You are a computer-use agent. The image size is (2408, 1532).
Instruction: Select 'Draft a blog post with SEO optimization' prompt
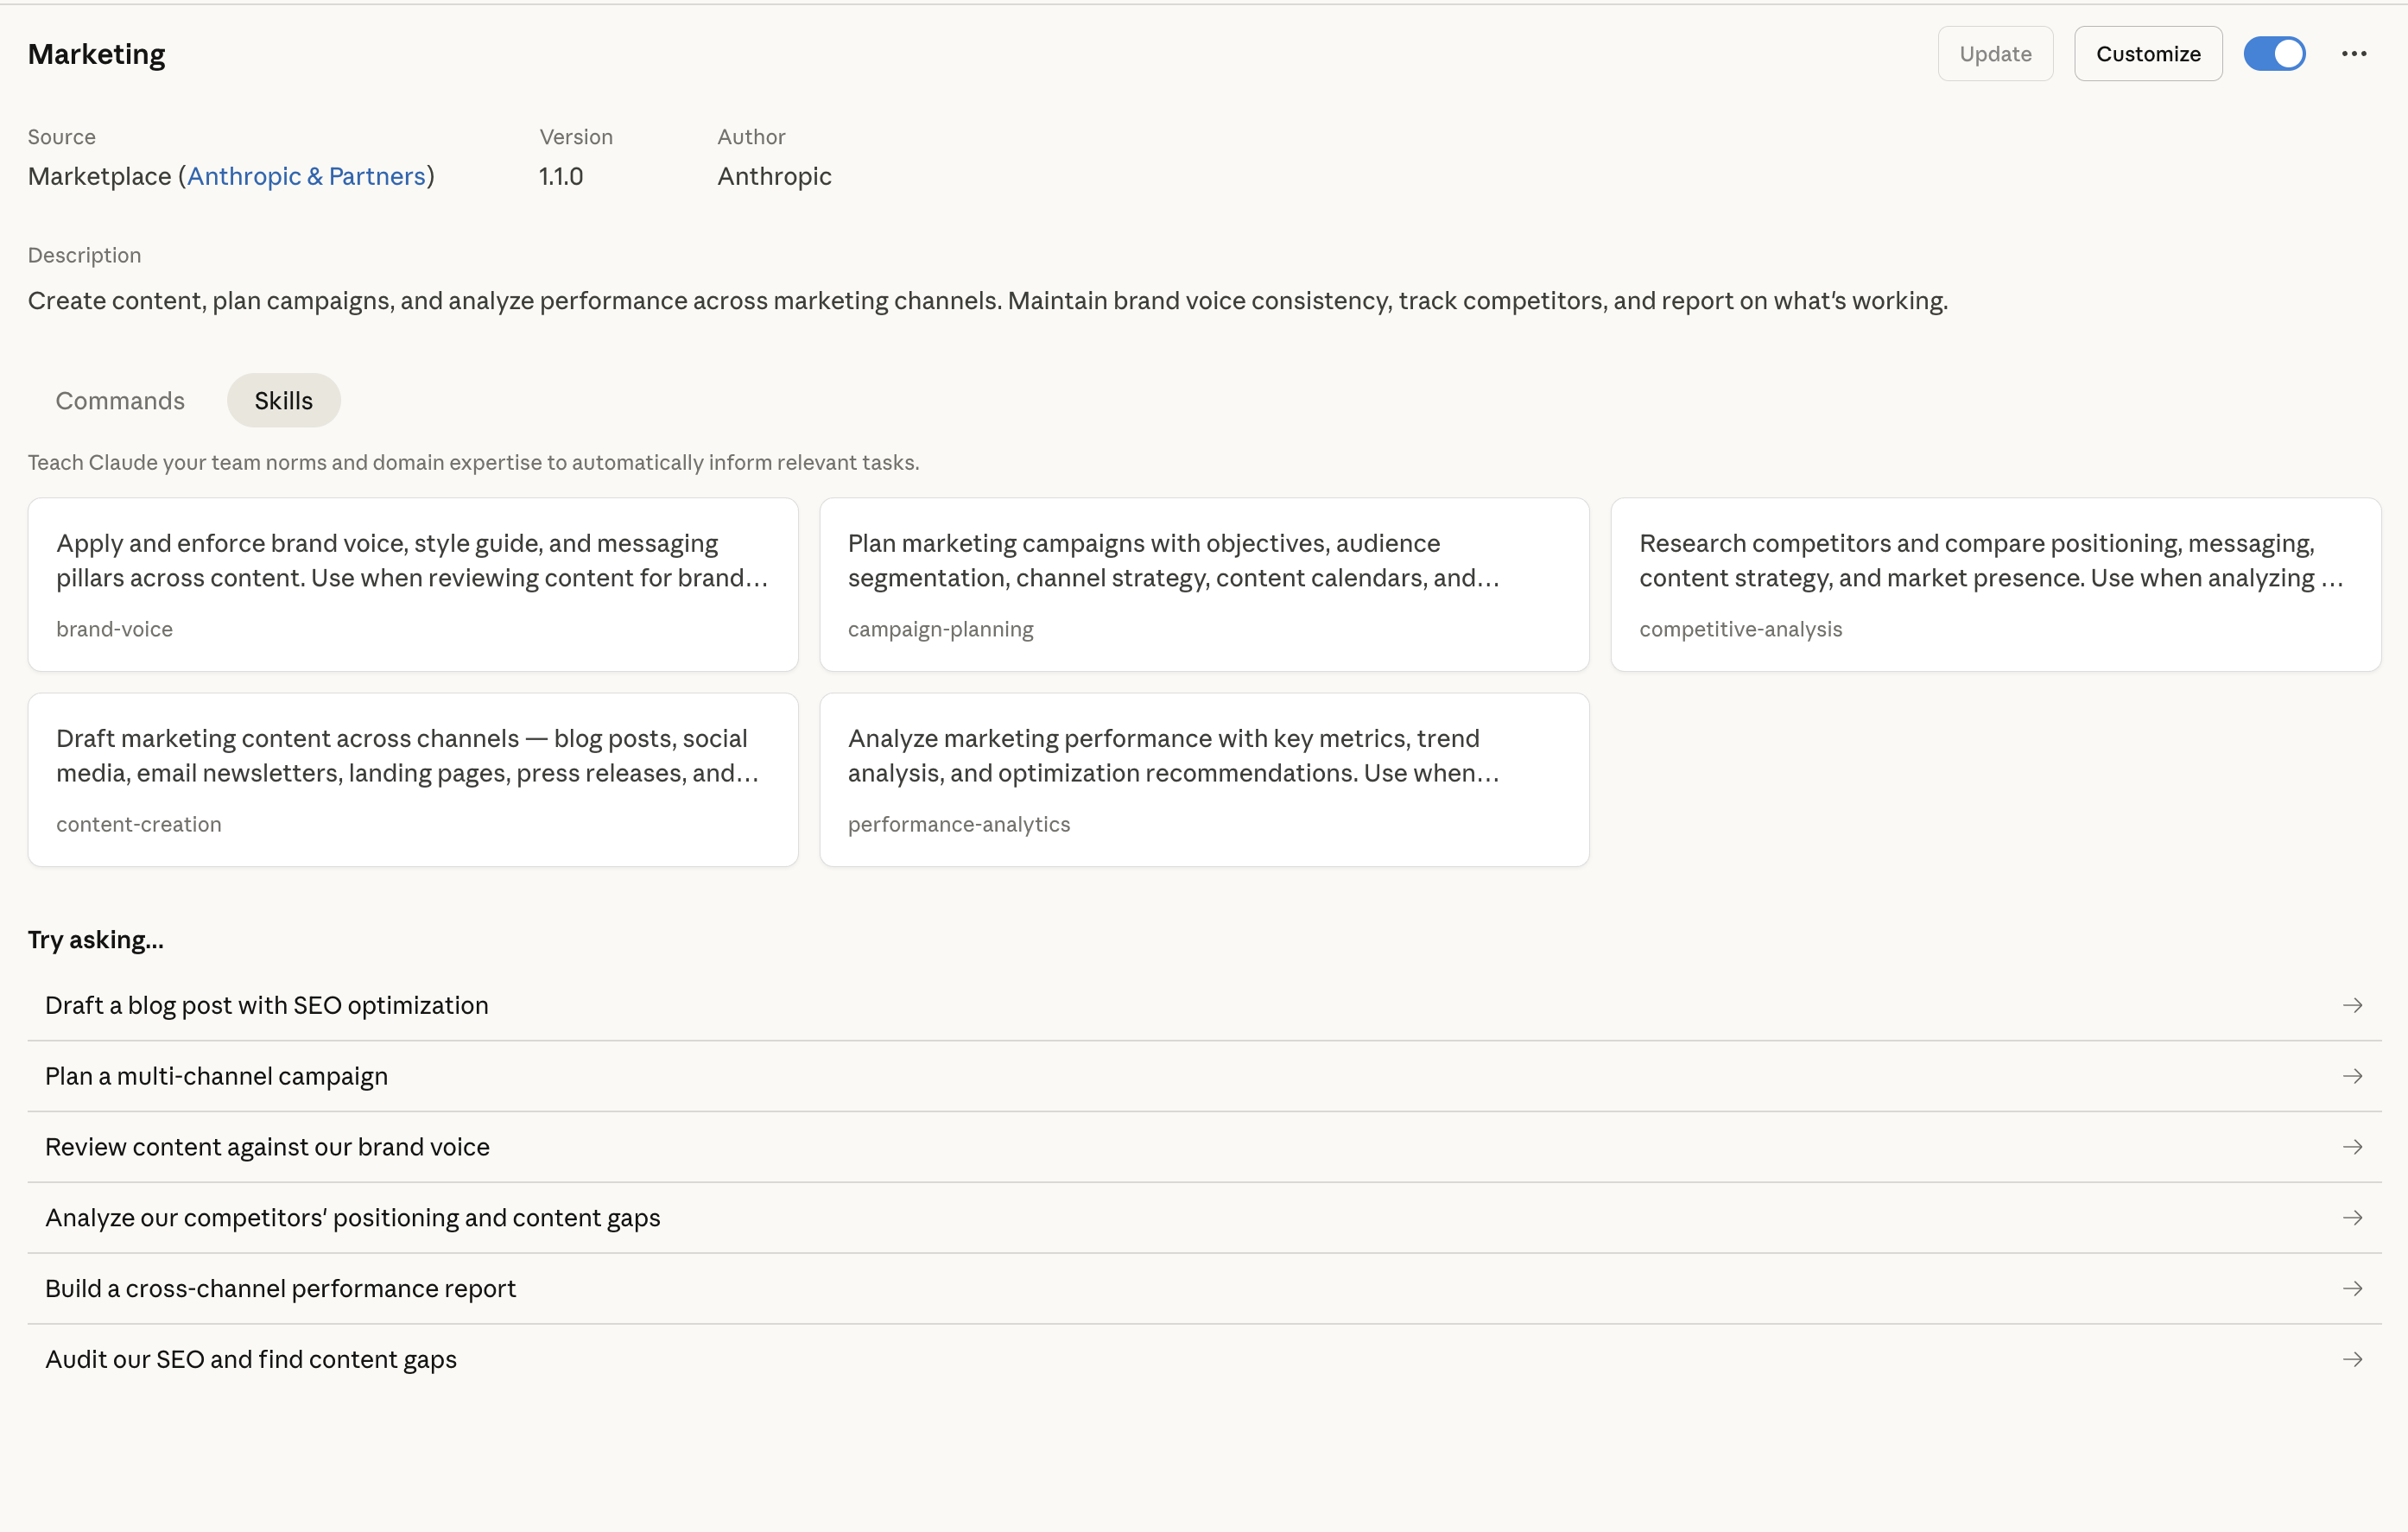pos(1204,1005)
